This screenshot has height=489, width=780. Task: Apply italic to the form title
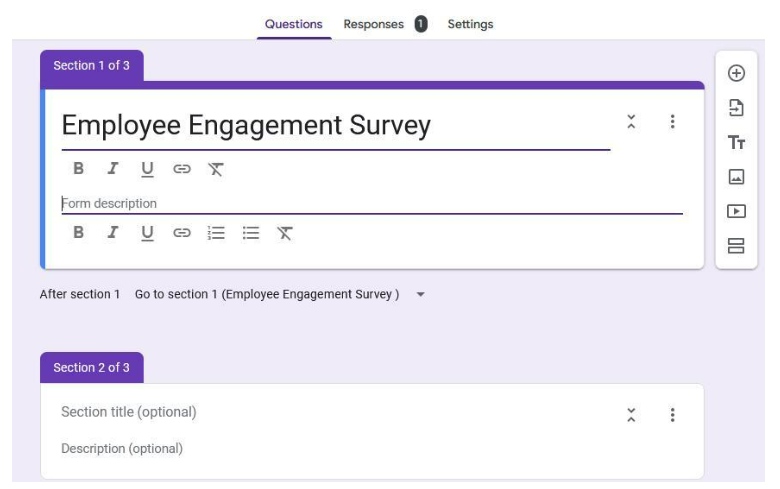(x=113, y=169)
